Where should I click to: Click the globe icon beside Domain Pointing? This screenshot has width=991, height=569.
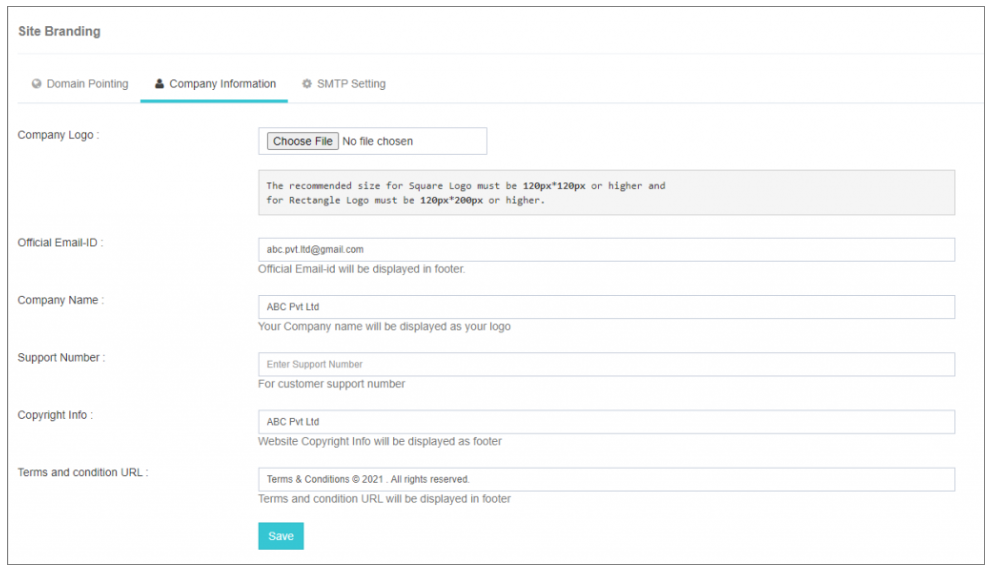tap(37, 84)
